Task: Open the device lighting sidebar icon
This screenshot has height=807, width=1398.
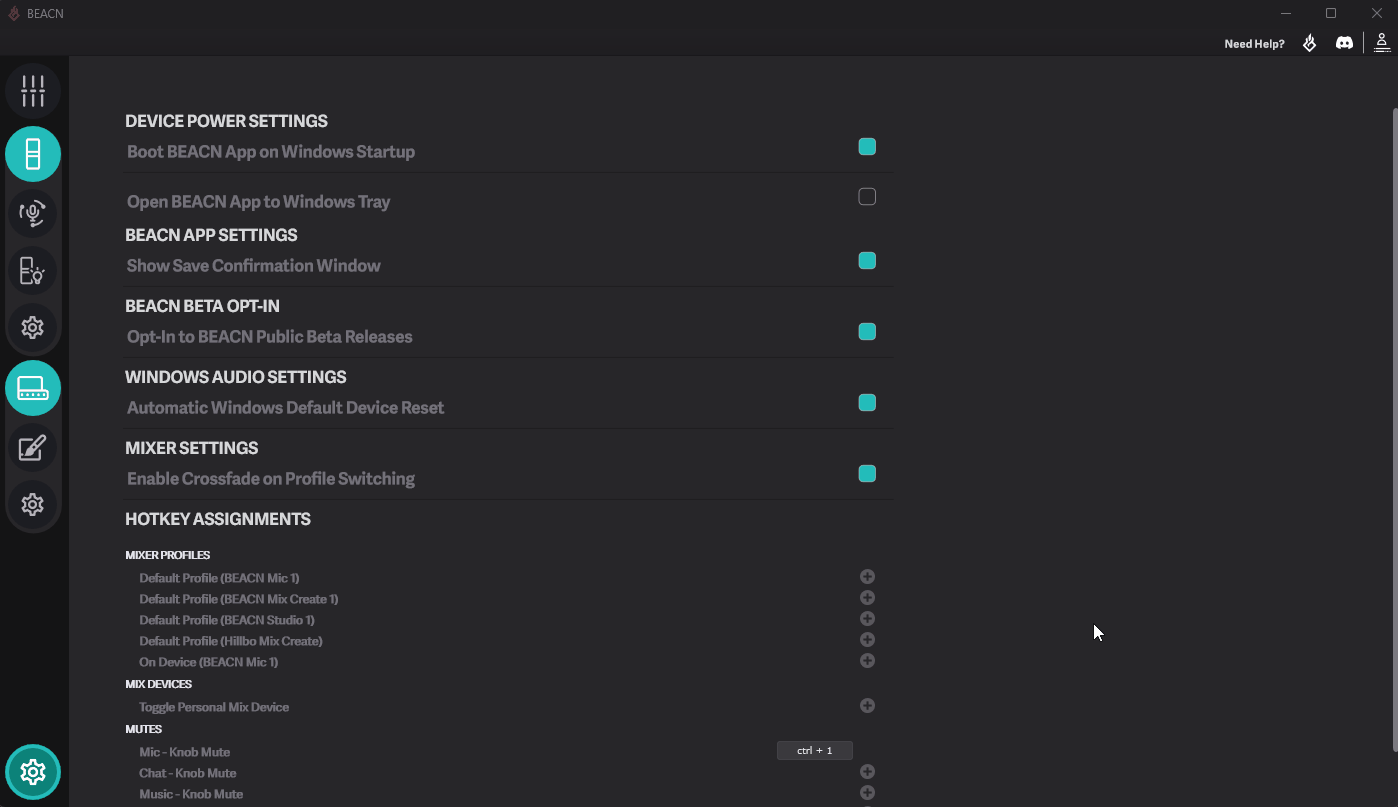Action: click(33, 271)
